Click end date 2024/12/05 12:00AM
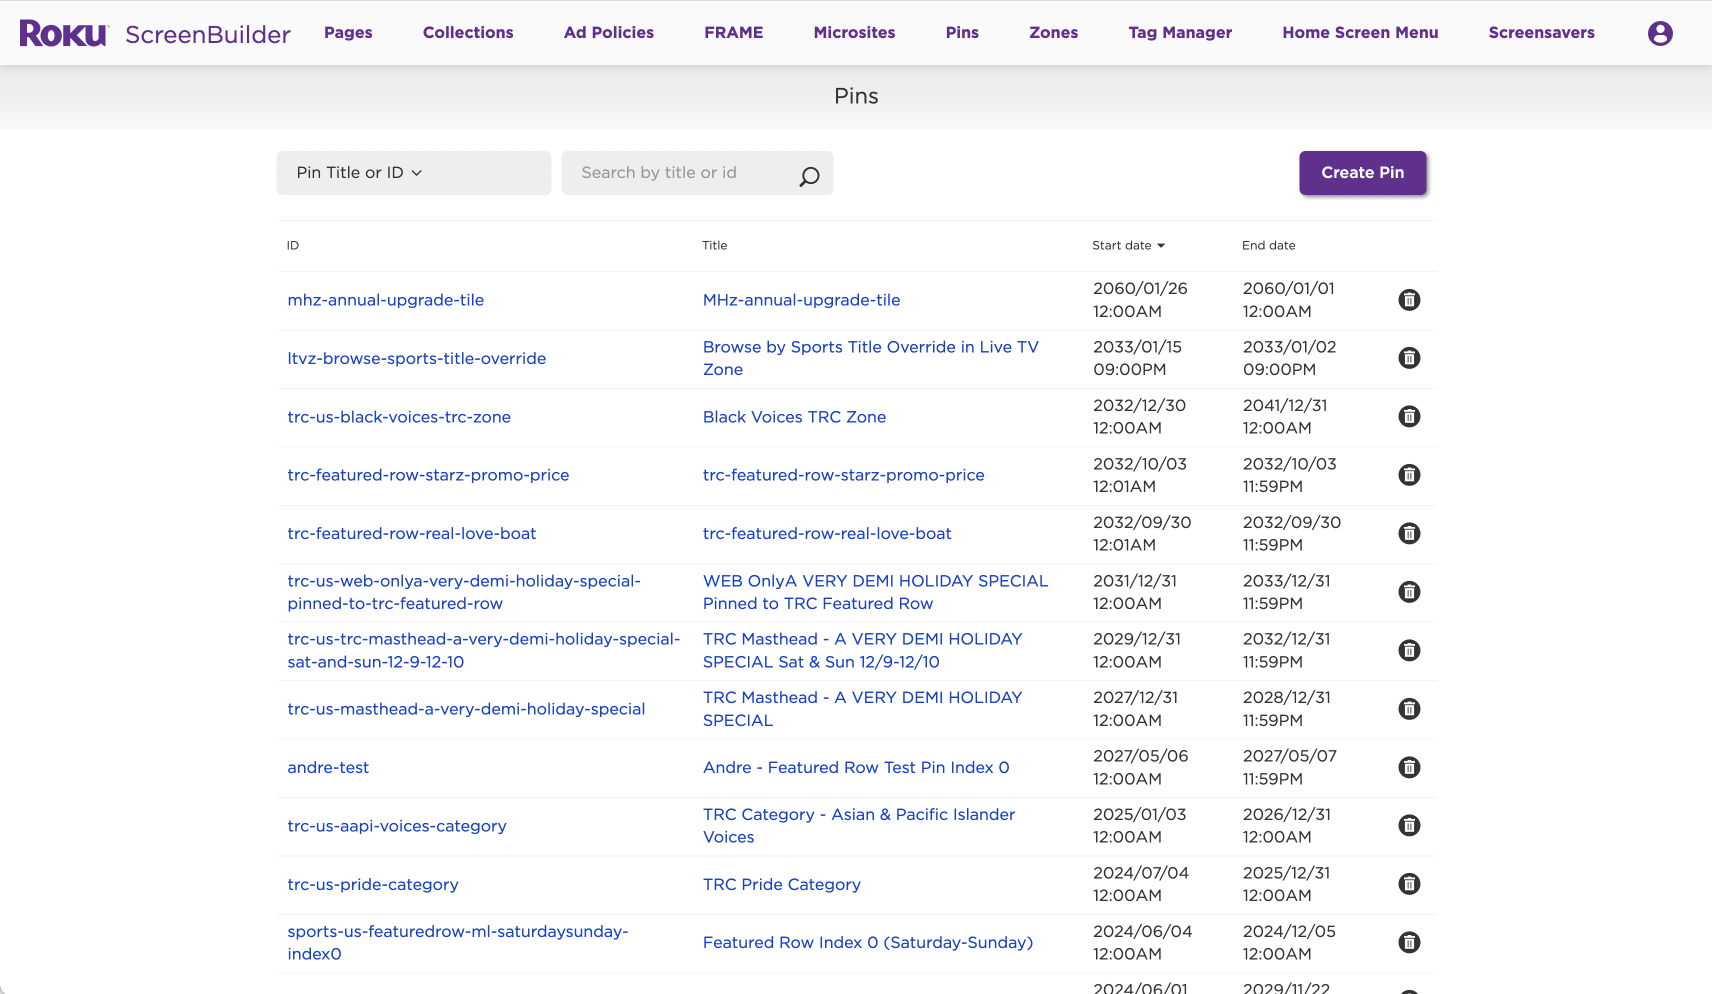 pos(1289,942)
